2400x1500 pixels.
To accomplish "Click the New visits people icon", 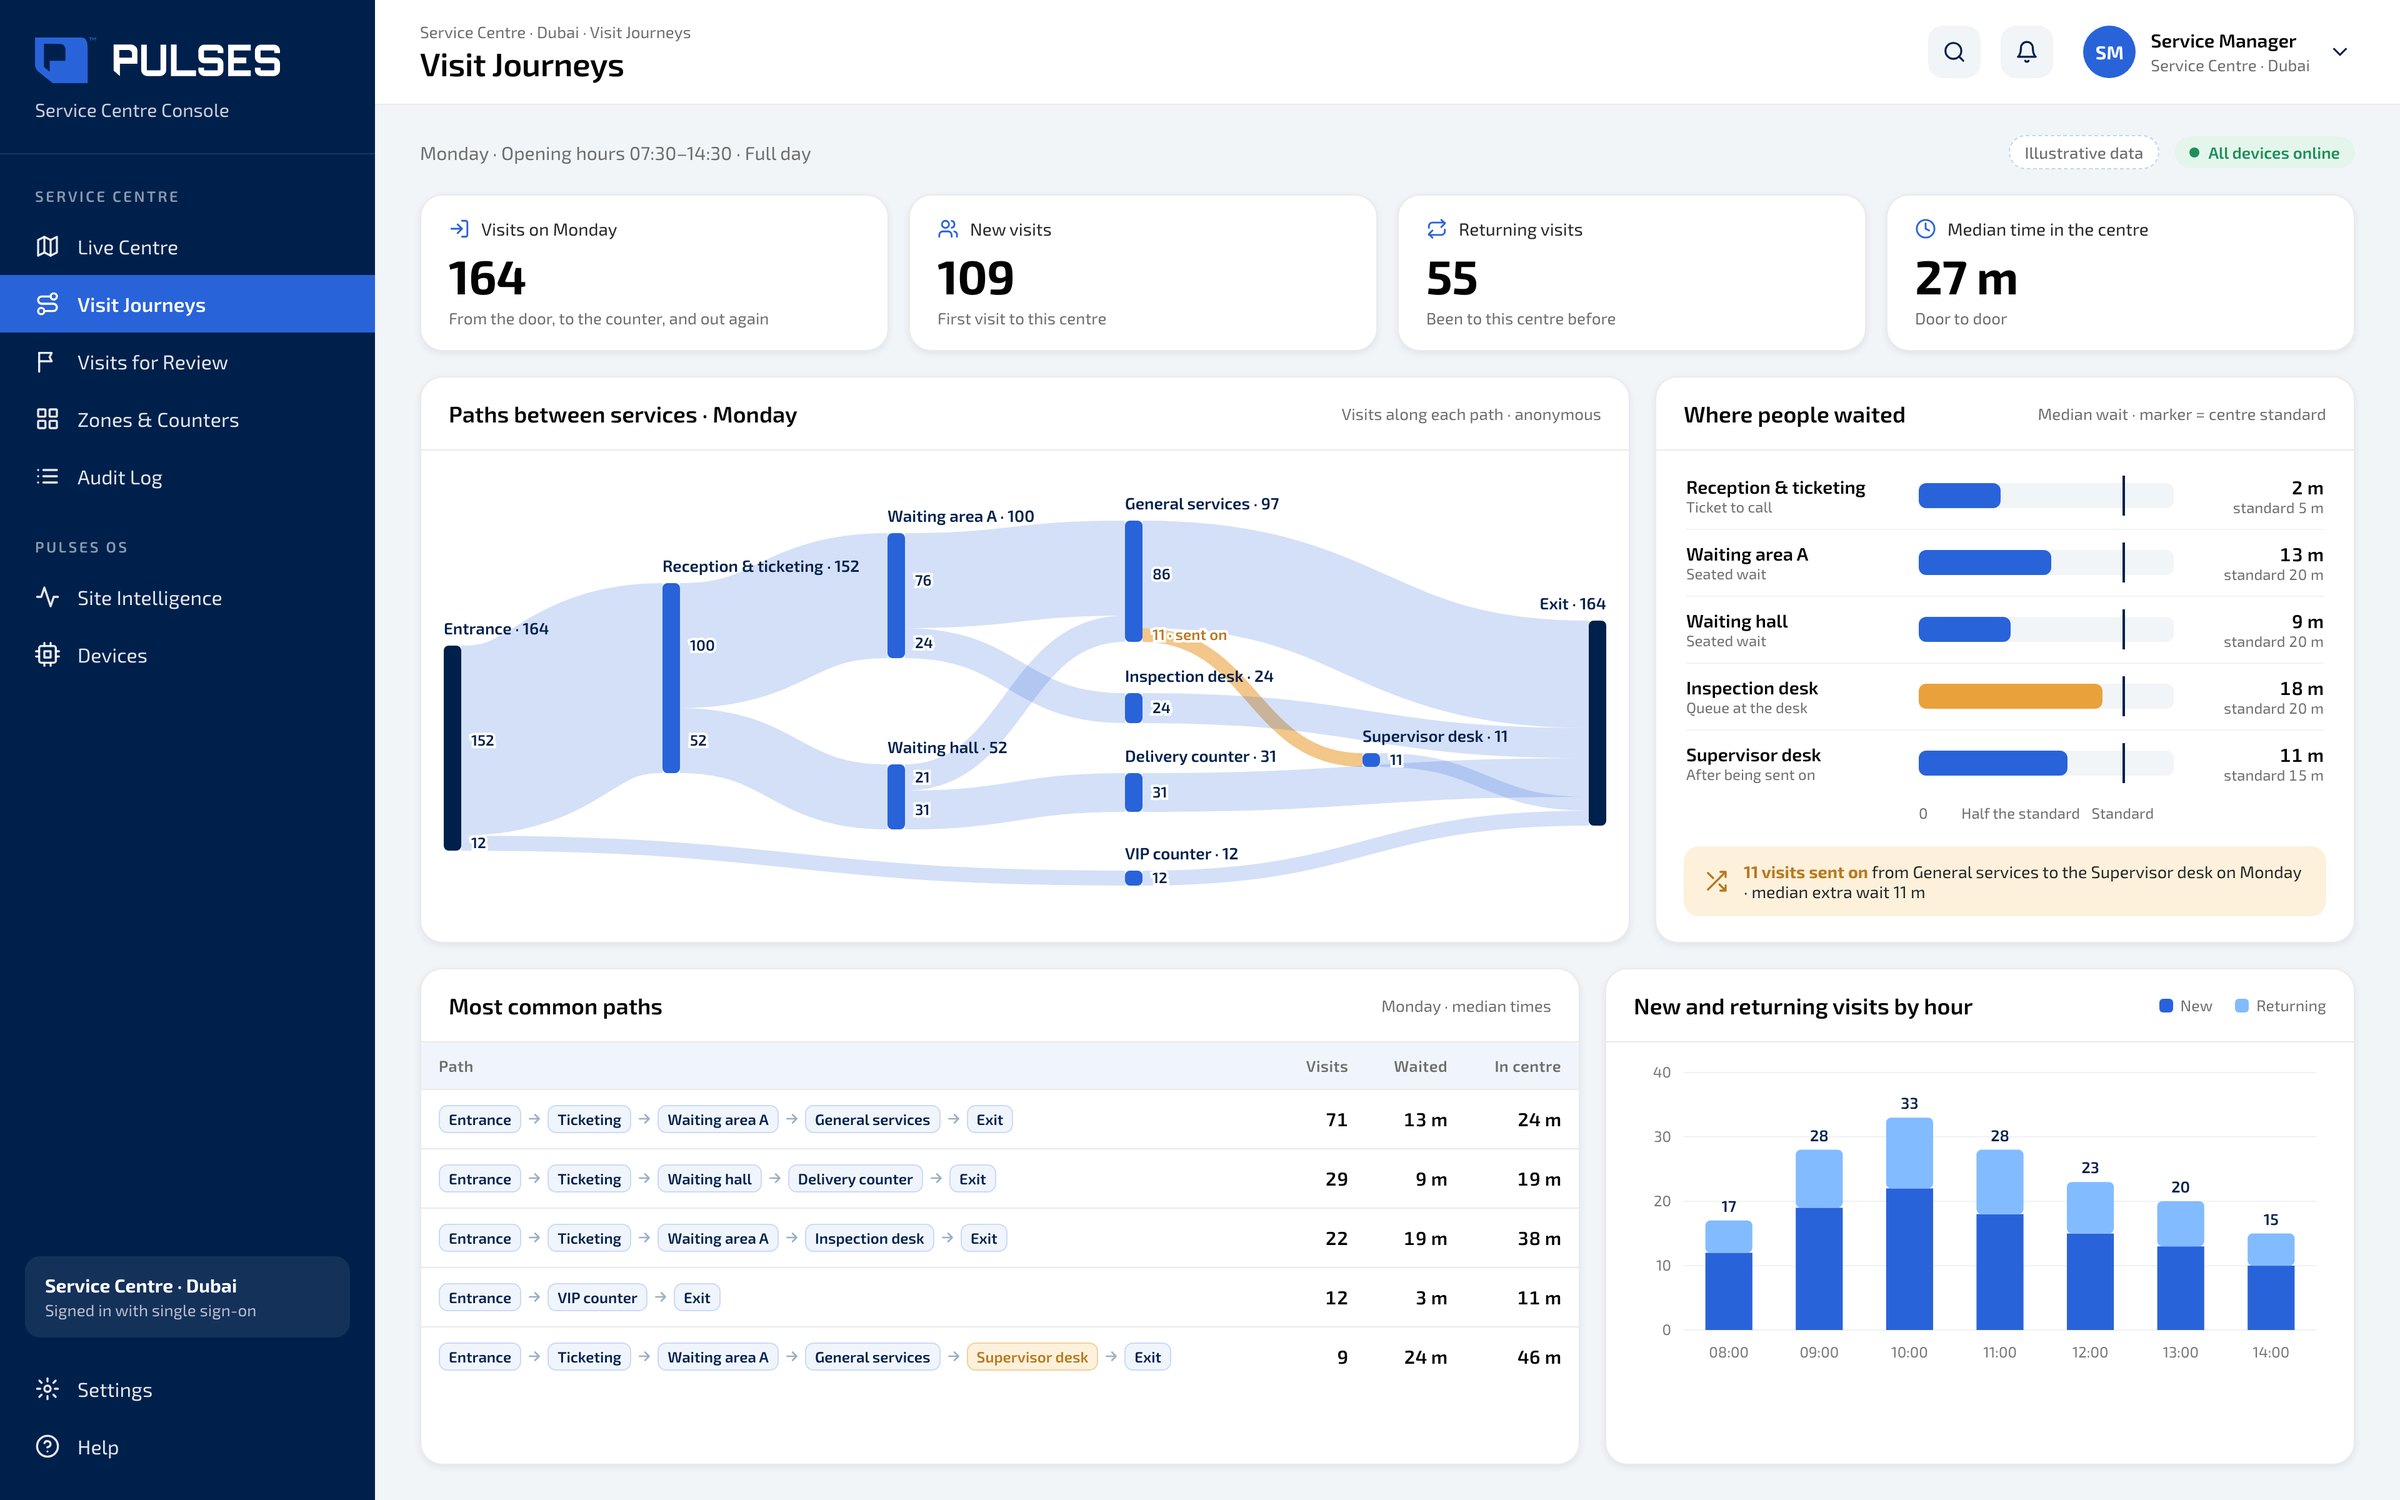I will [x=948, y=229].
